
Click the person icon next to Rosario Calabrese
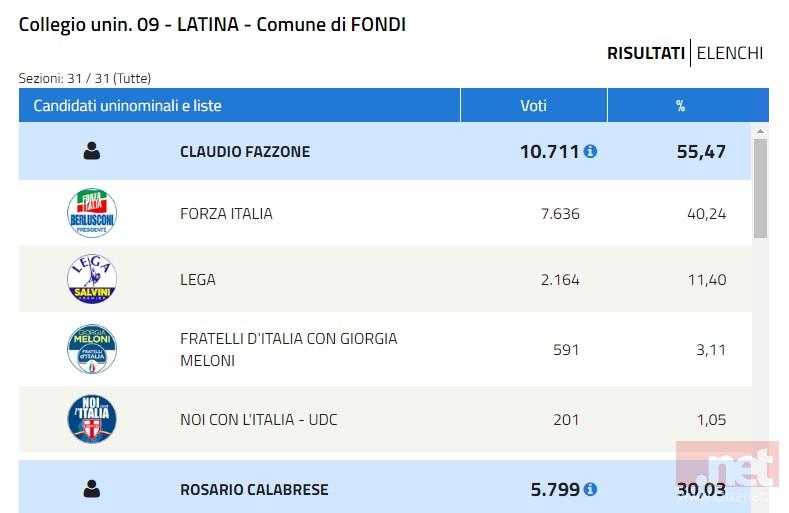point(92,489)
